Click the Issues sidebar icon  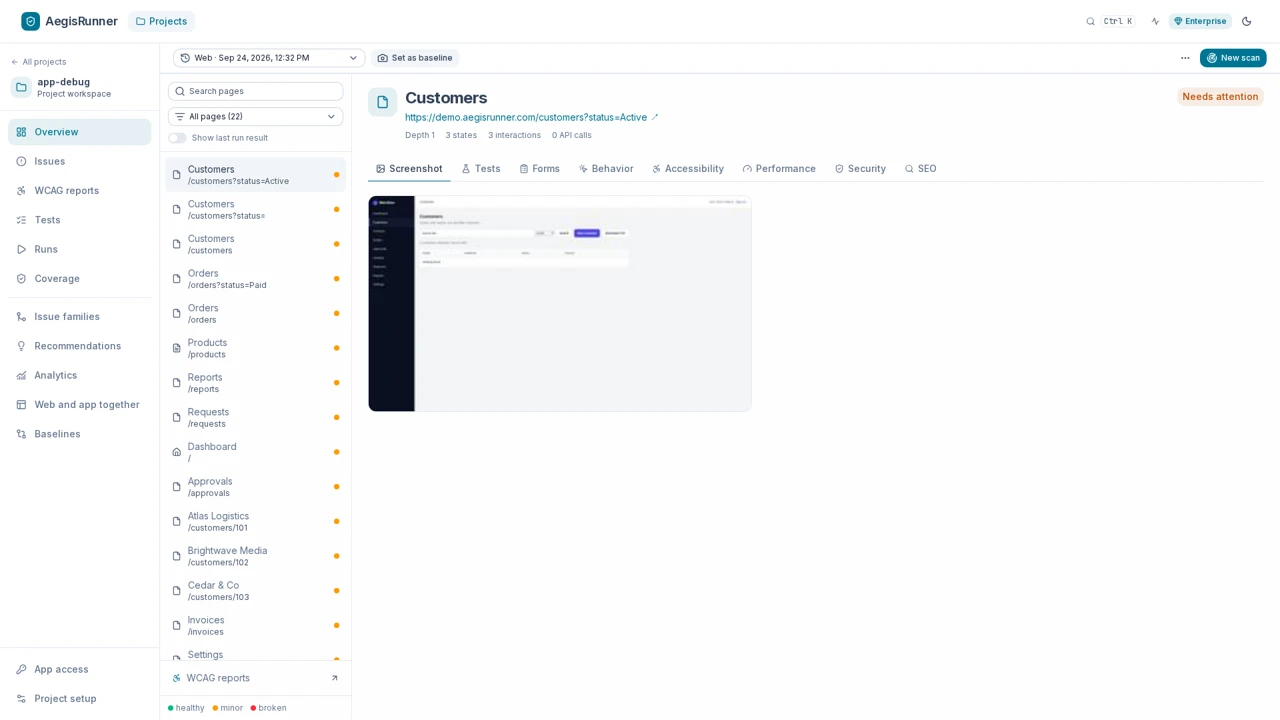(21, 161)
